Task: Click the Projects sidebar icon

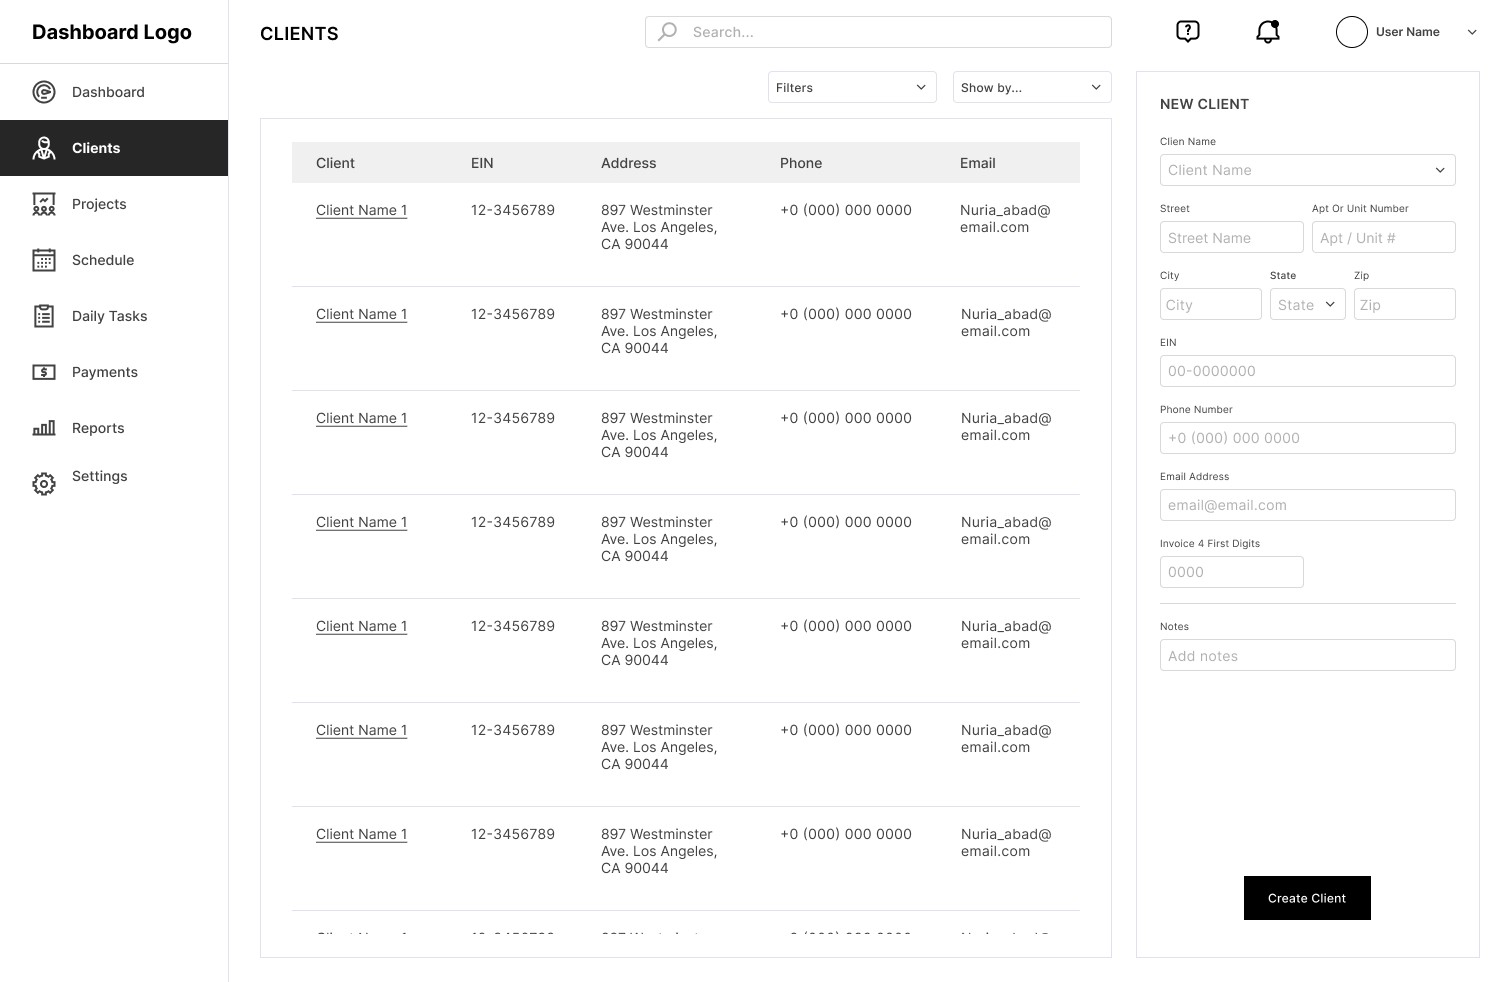Action: pos(44,204)
